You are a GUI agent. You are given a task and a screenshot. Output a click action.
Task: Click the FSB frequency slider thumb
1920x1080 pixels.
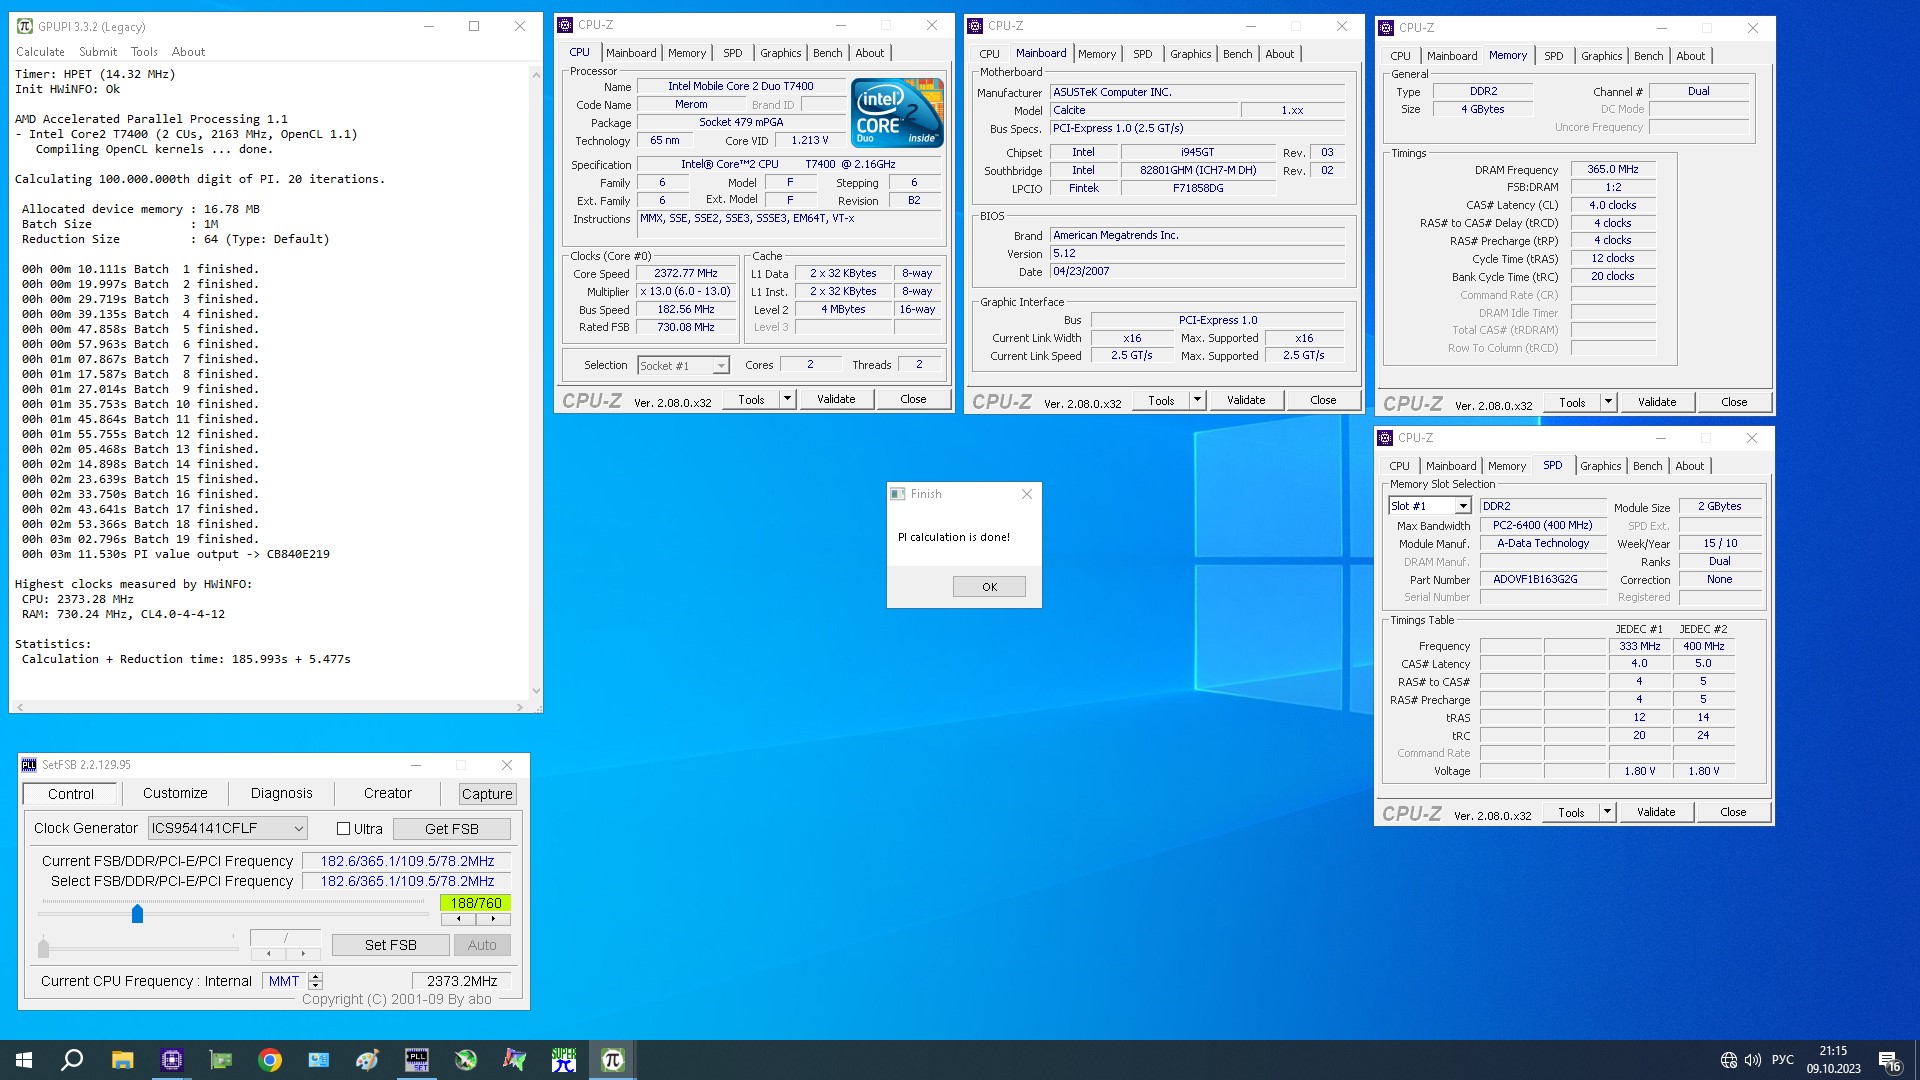[x=137, y=913]
